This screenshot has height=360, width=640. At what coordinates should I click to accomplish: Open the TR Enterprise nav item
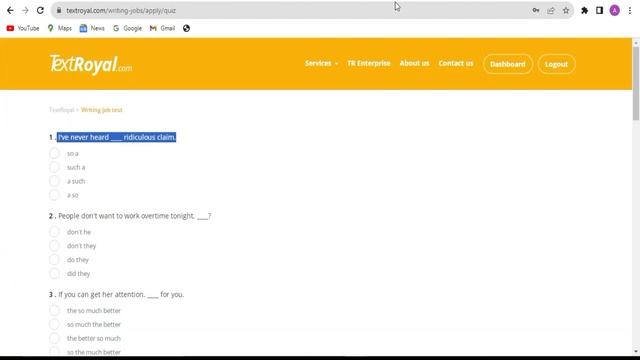point(369,63)
